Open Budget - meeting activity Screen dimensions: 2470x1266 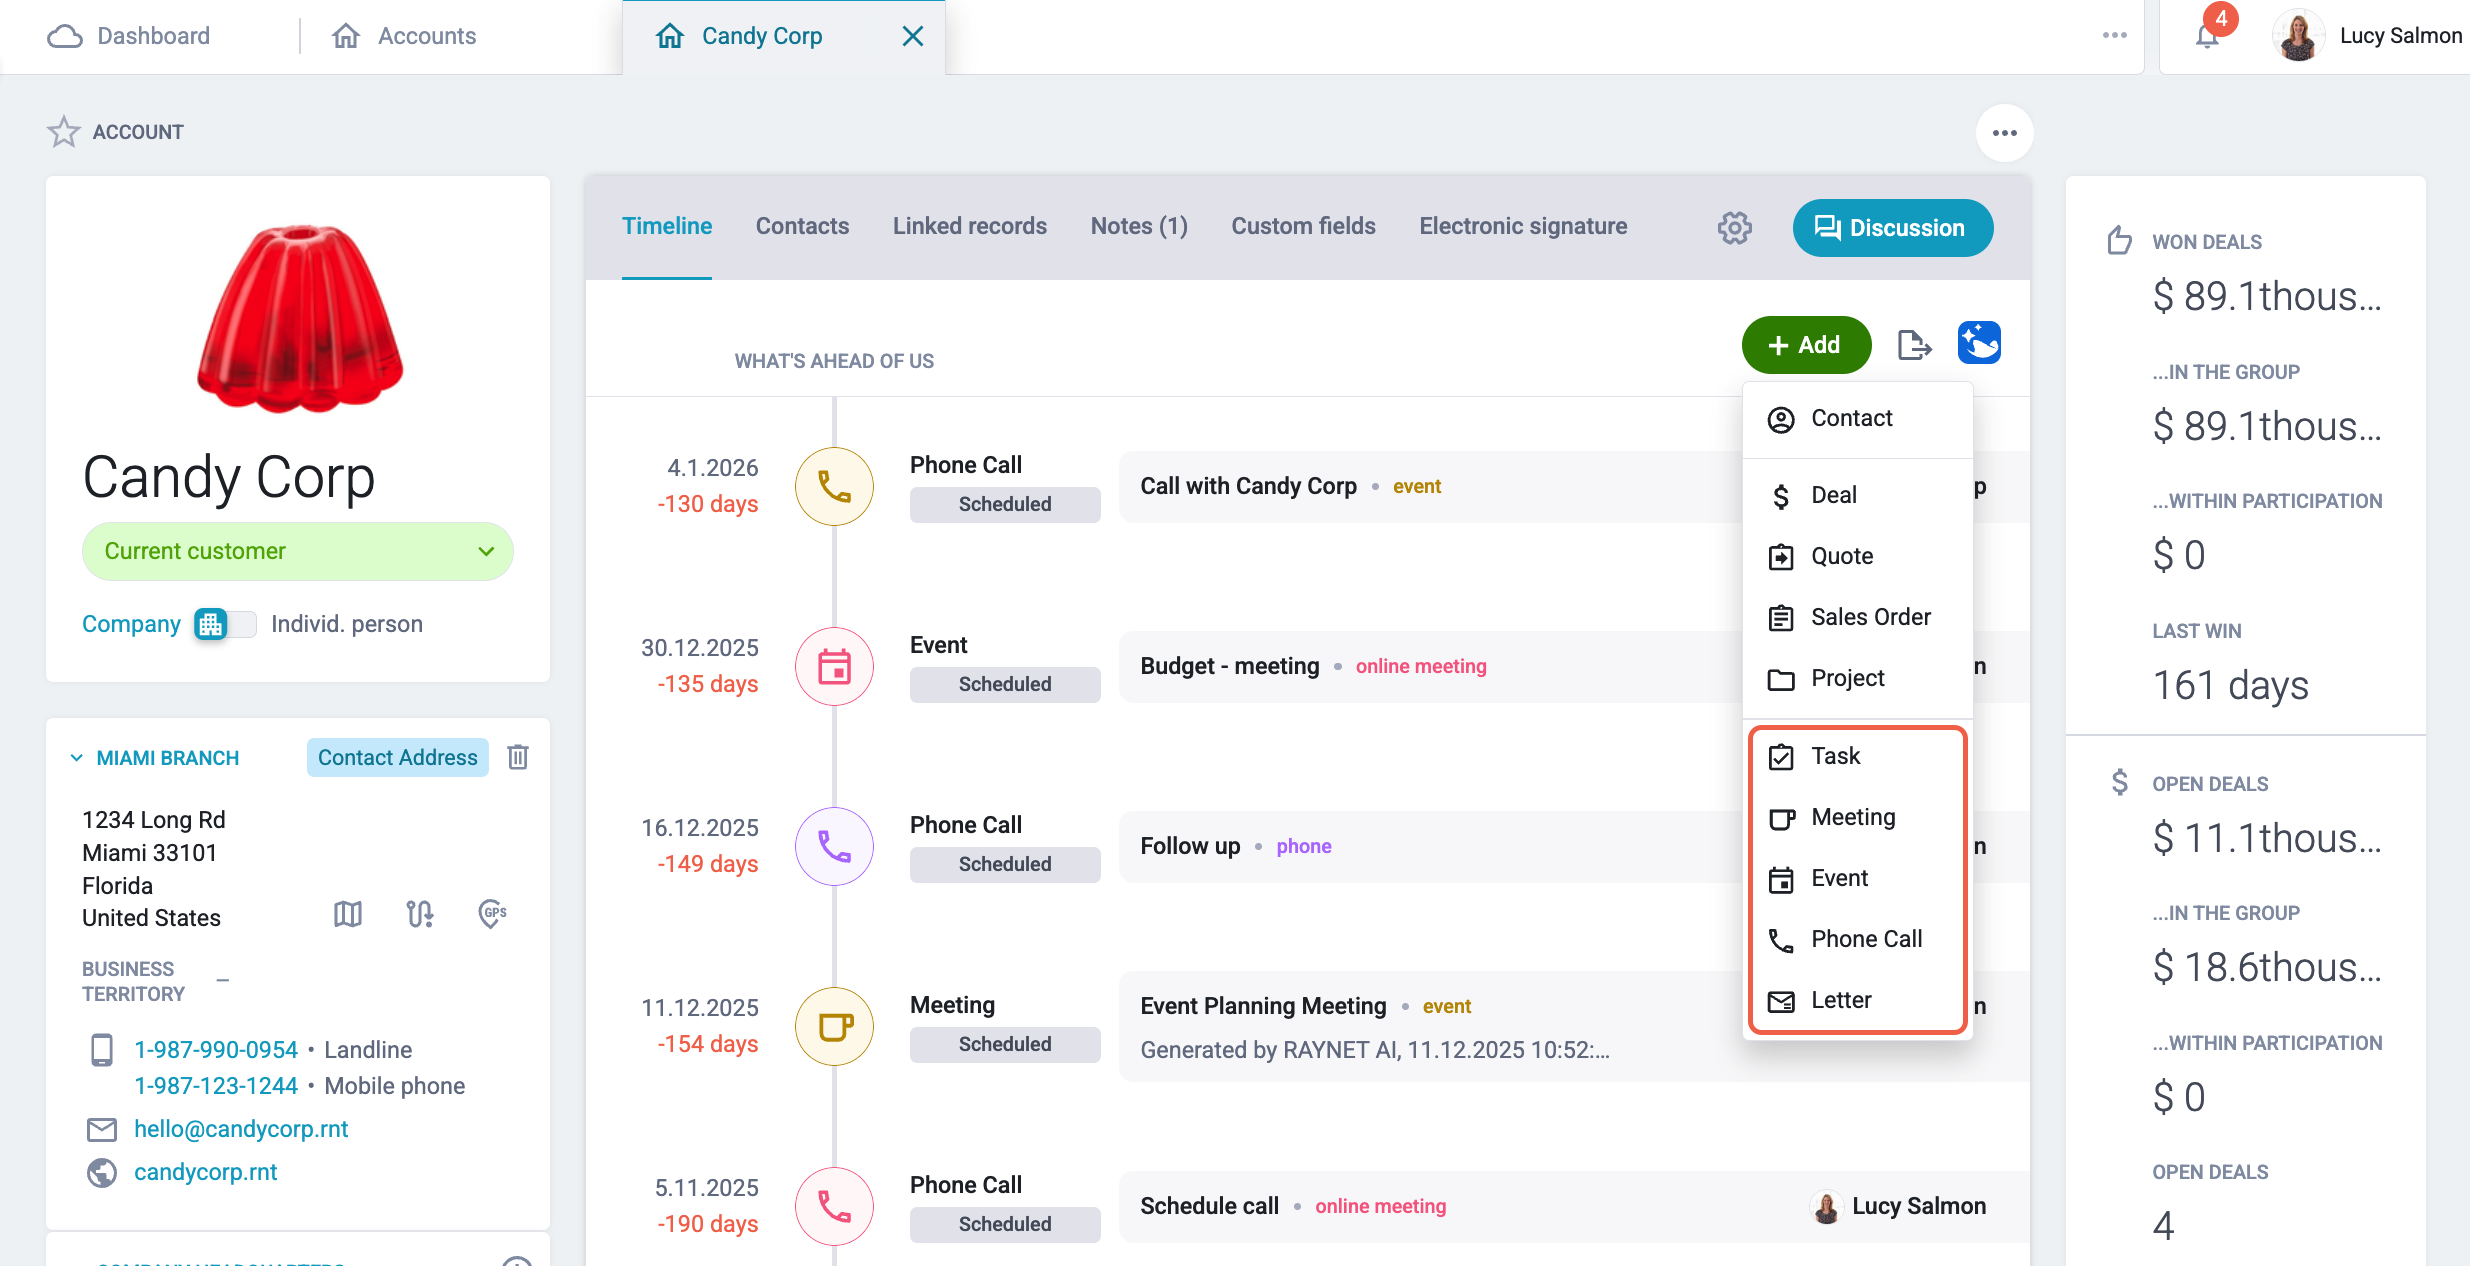[1230, 666]
